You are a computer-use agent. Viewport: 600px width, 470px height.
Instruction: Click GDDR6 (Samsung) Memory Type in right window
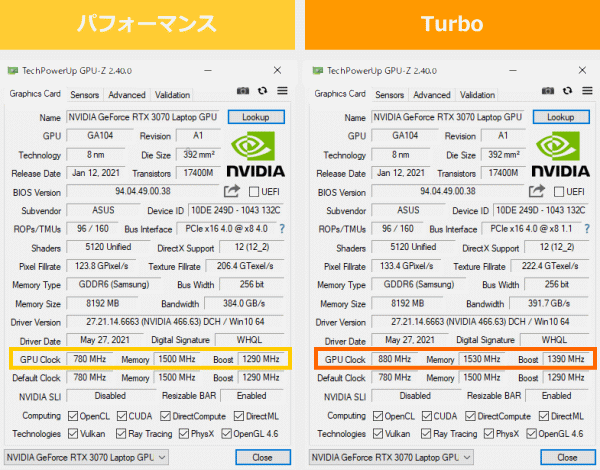pyautogui.click(x=419, y=284)
